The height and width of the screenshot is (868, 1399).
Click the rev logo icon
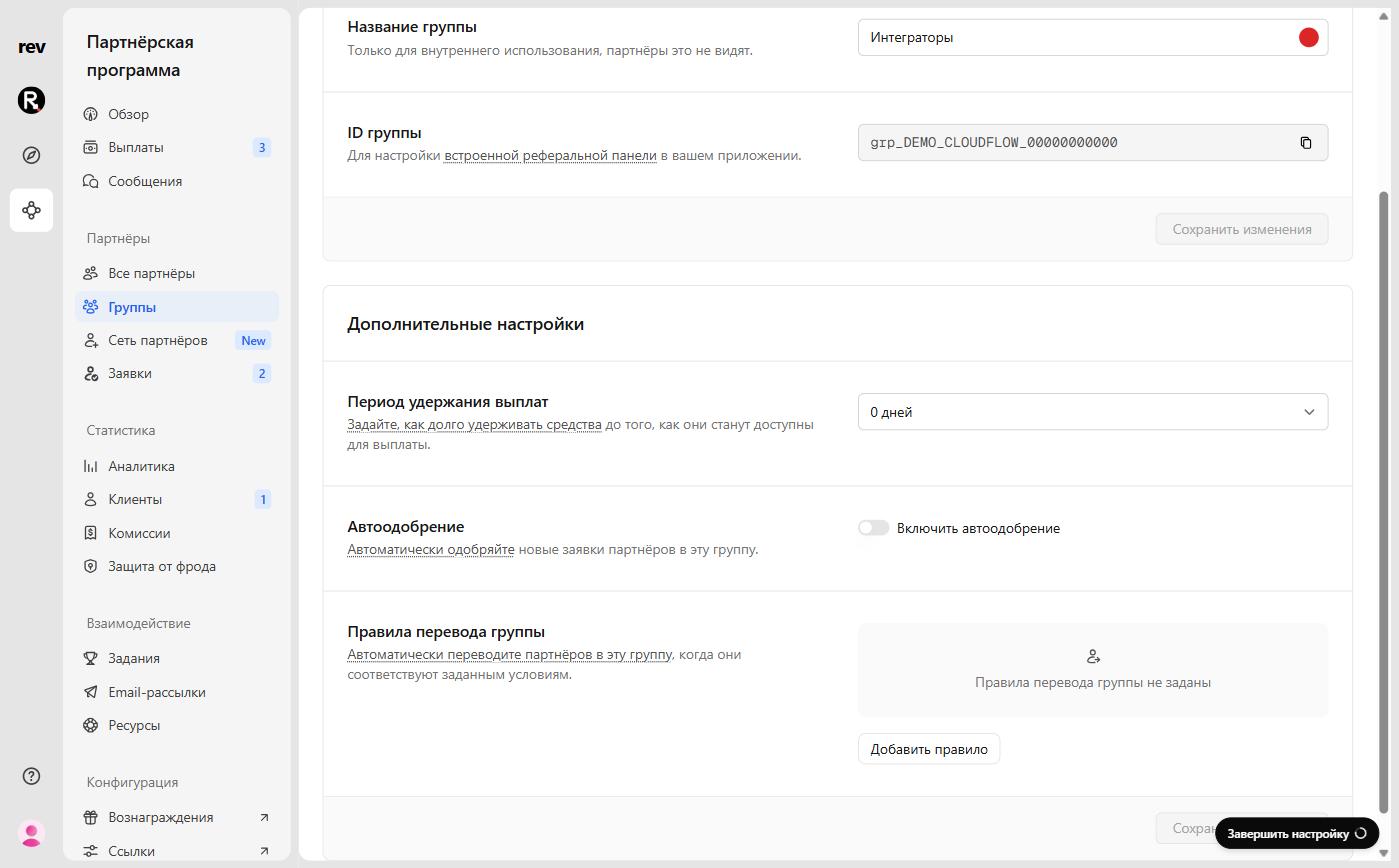pos(31,47)
